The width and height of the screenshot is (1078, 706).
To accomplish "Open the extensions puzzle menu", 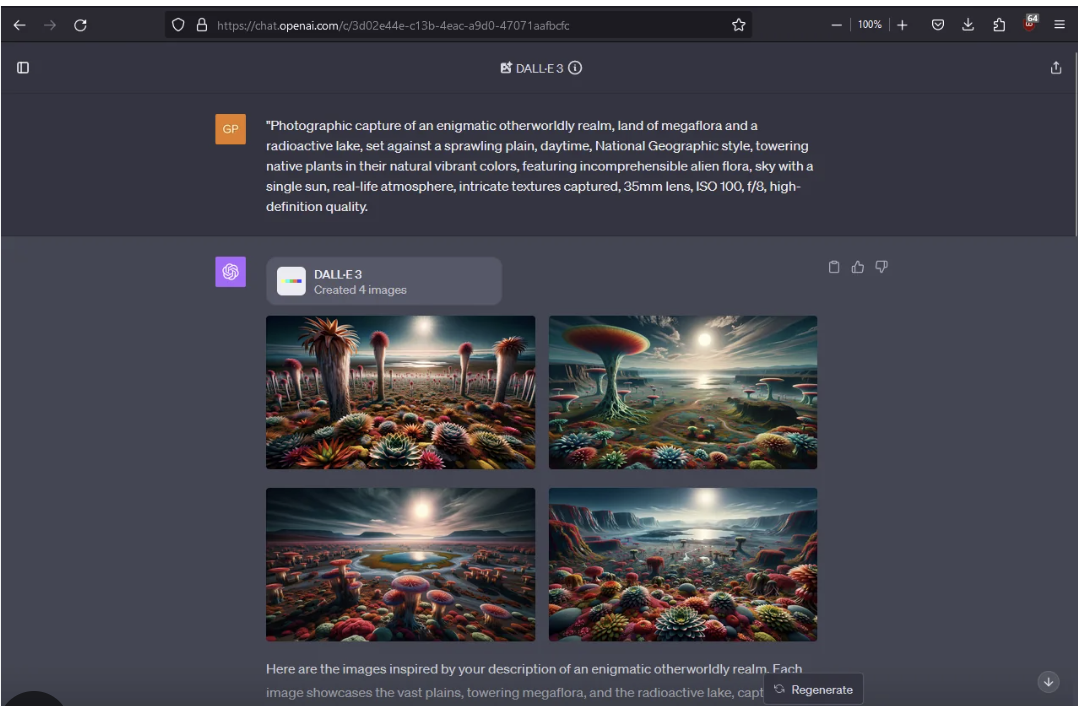I will [999, 25].
